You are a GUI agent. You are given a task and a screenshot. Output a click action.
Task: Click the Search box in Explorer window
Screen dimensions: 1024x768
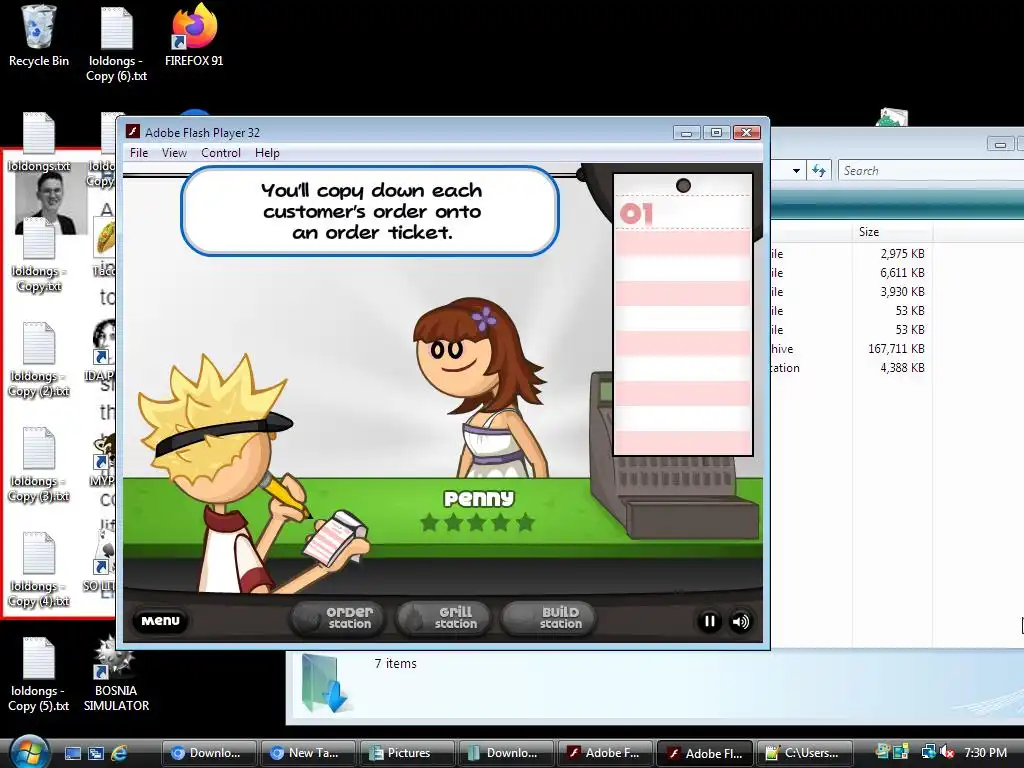[931, 170]
